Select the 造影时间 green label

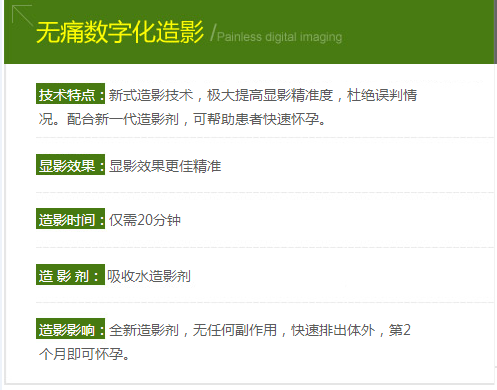click(x=70, y=219)
